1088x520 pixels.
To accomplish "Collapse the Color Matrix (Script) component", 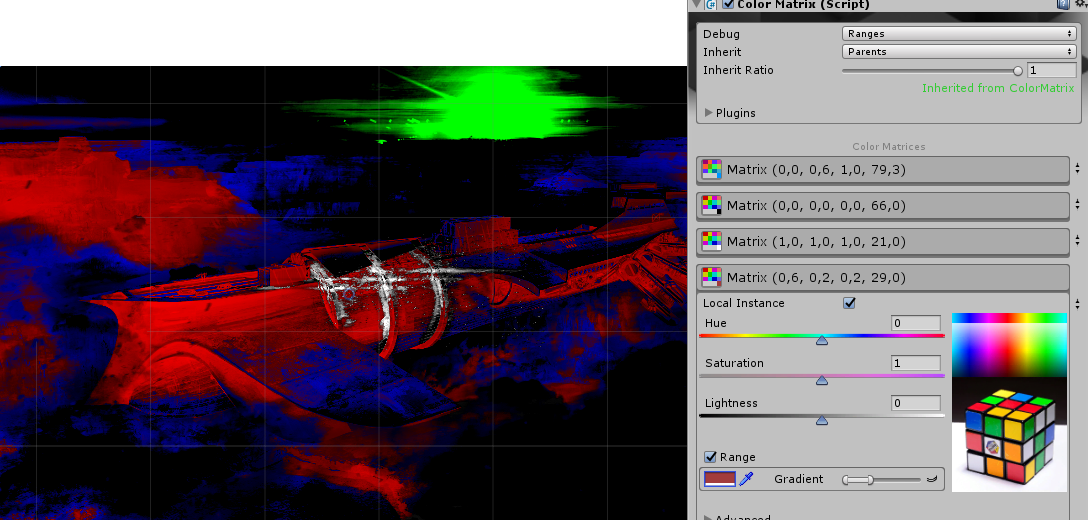I will 697,4.
